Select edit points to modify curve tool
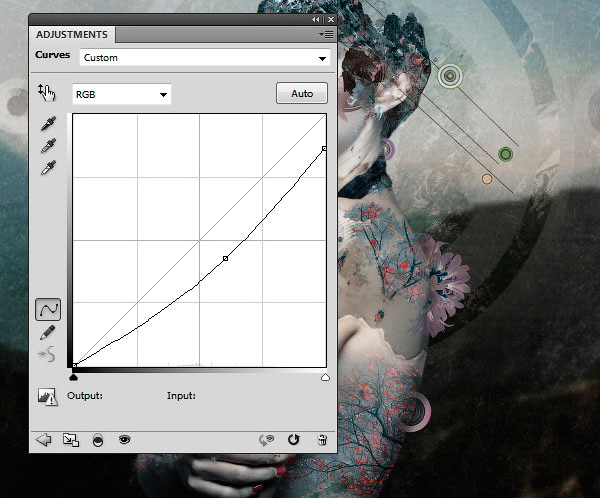 [48, 309]
